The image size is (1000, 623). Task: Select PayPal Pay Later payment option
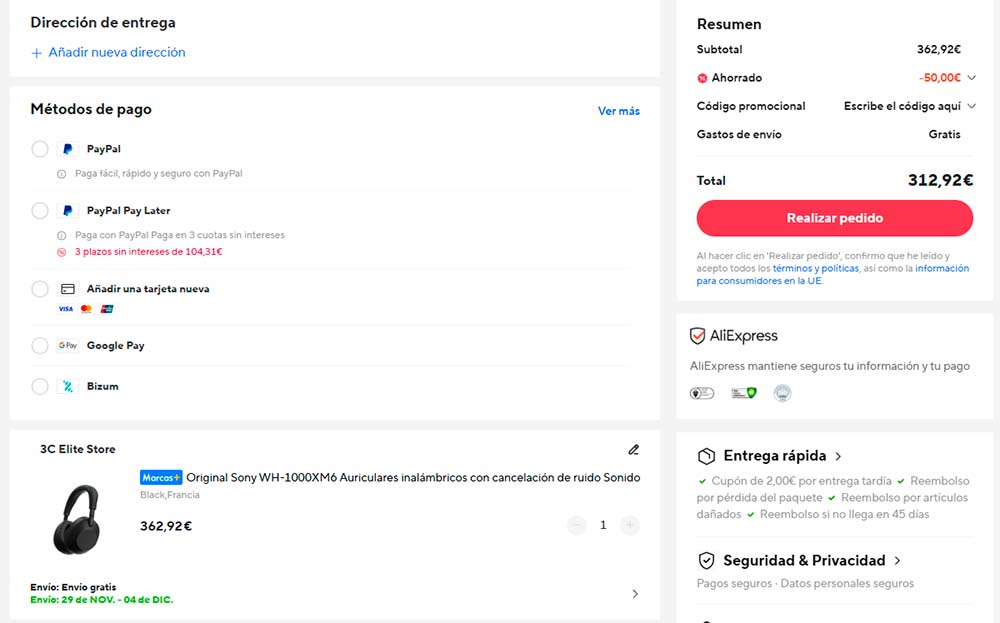pos(40,211)
